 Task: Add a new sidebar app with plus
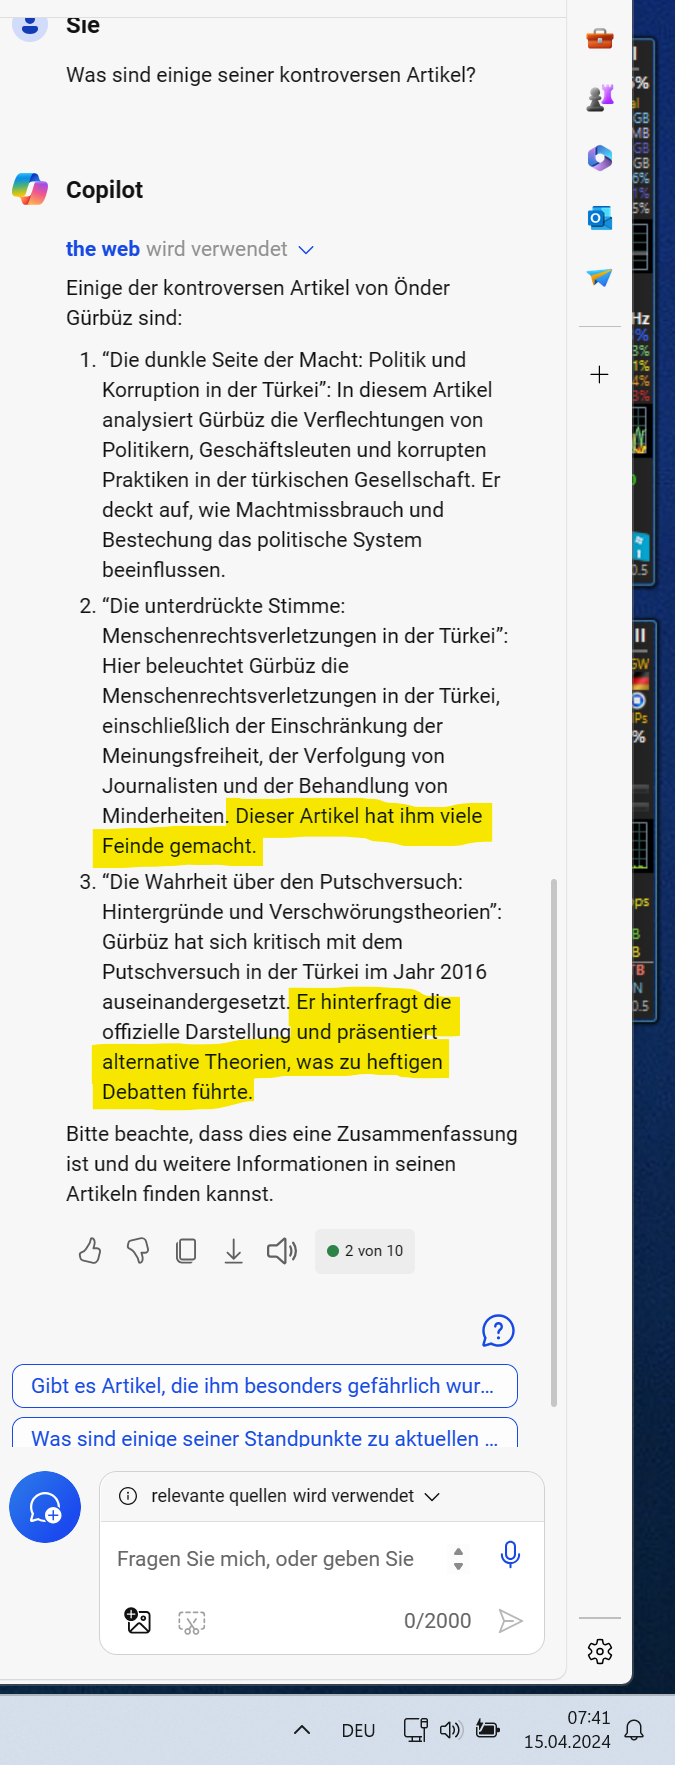(600, 375)
